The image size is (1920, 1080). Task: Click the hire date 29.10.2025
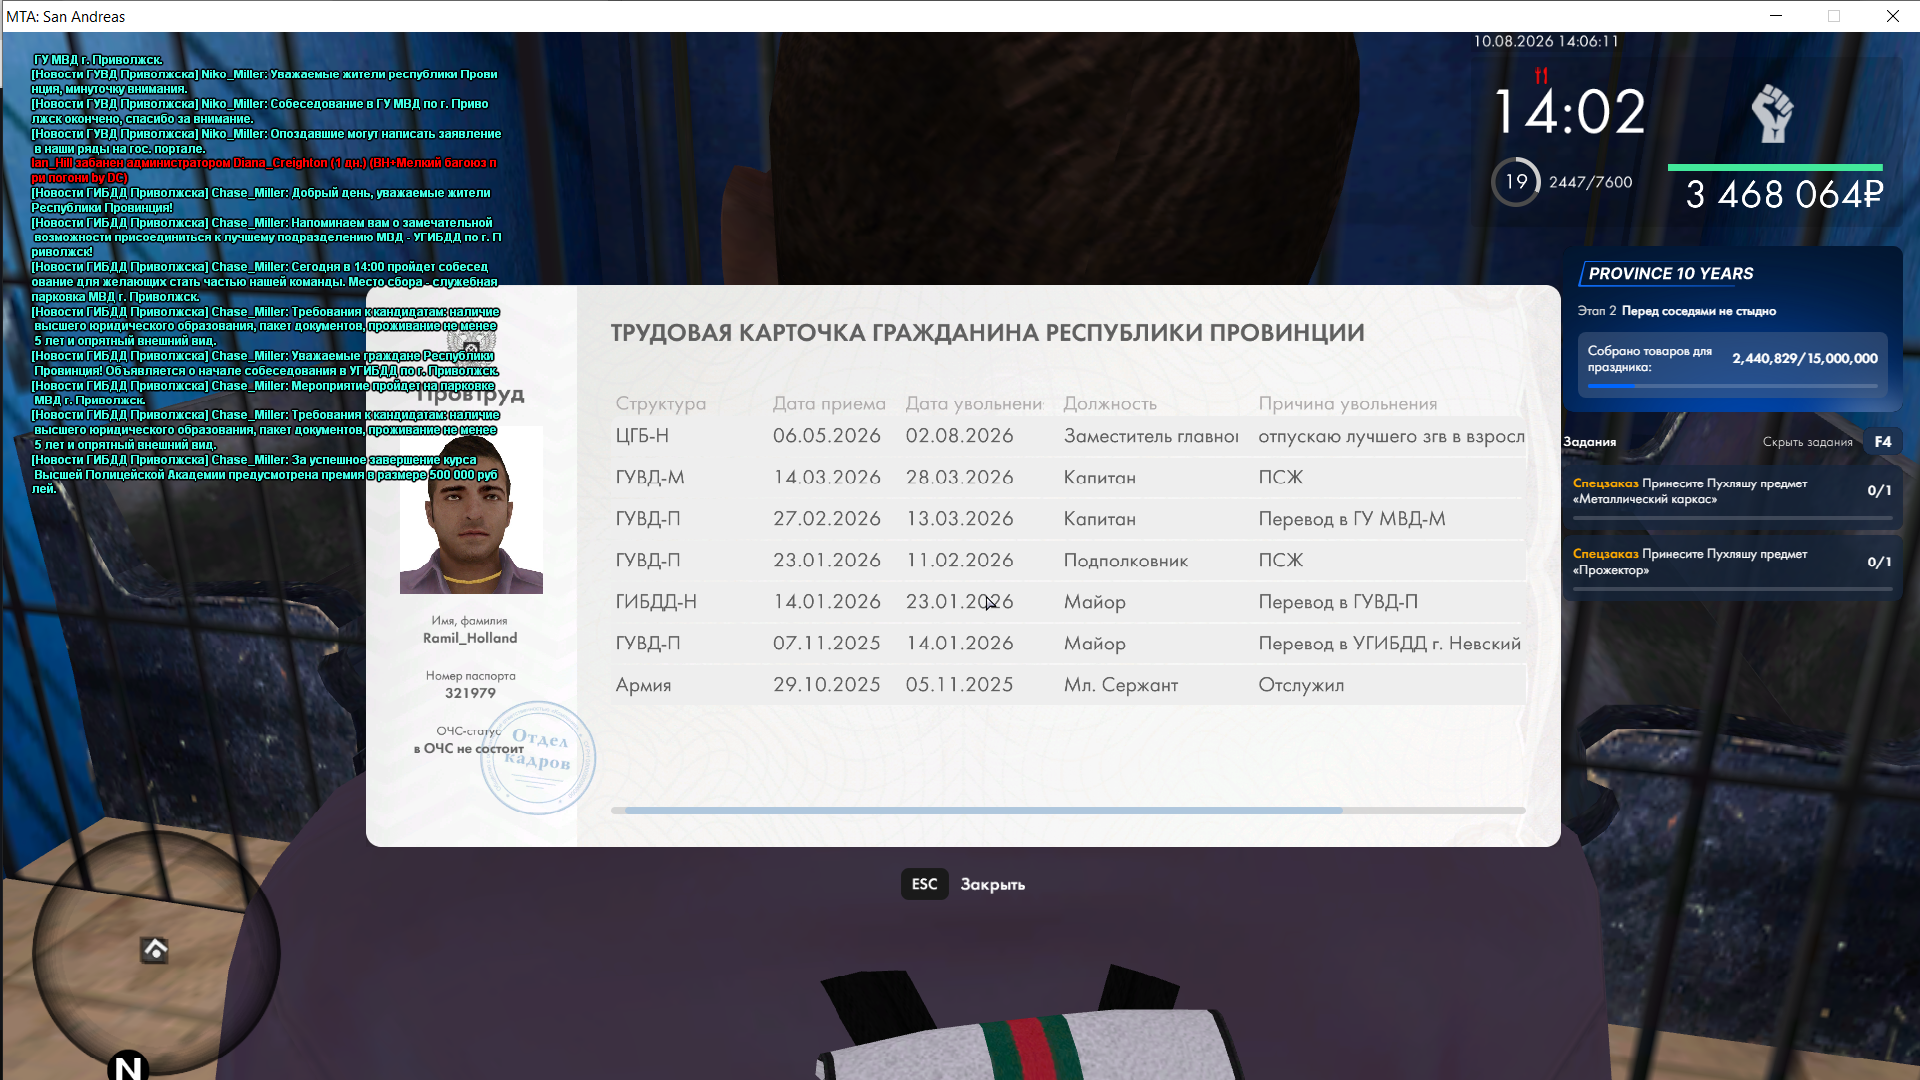click(x=827, y=685)
